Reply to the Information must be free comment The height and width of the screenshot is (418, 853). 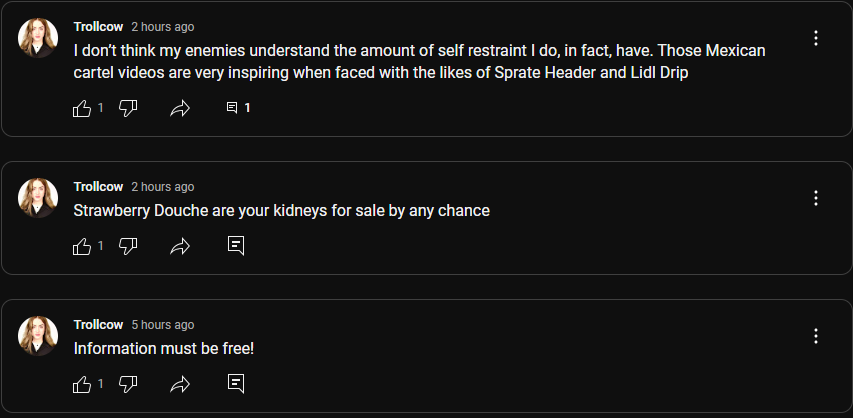(x=236, y=384)
